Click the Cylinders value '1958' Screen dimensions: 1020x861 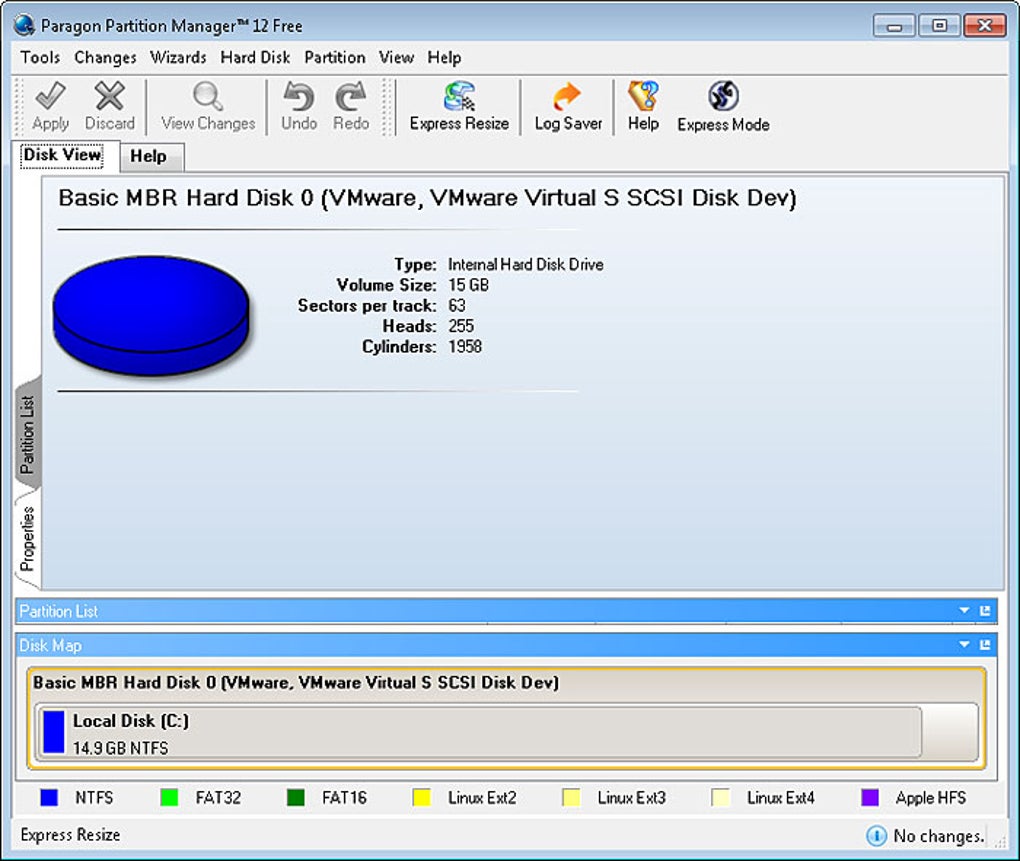coord(464,346)
